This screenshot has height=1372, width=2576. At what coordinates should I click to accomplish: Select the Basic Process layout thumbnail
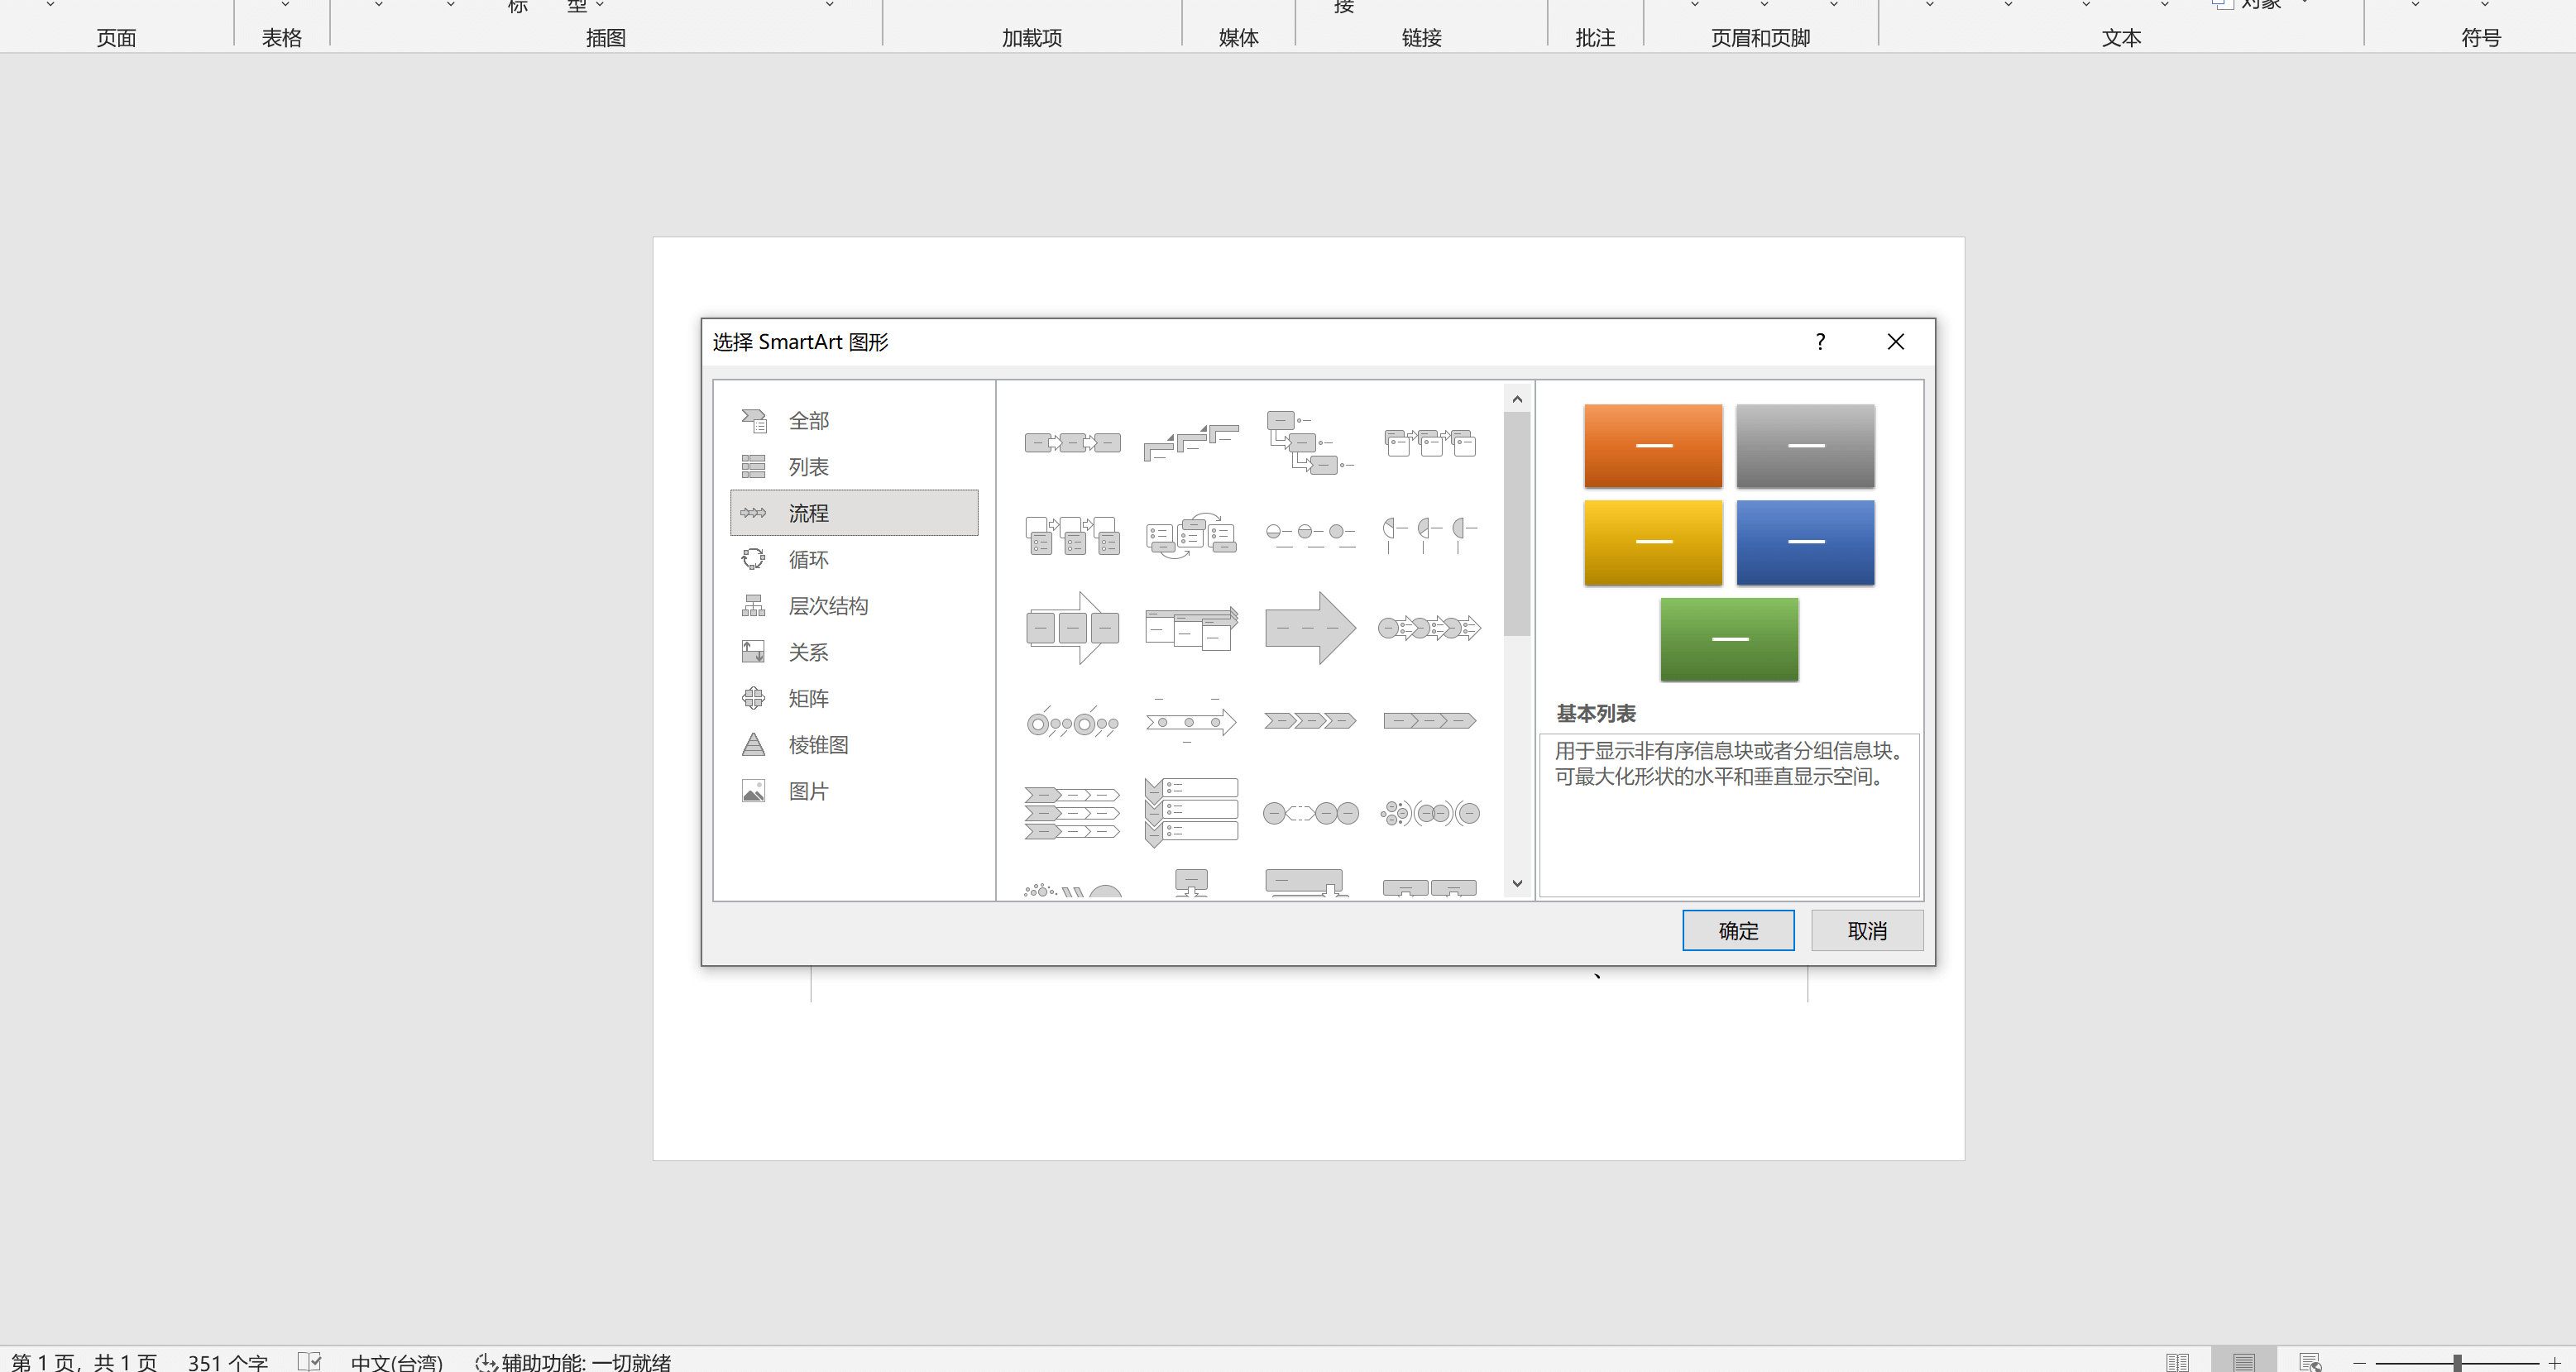[1072, 443]
